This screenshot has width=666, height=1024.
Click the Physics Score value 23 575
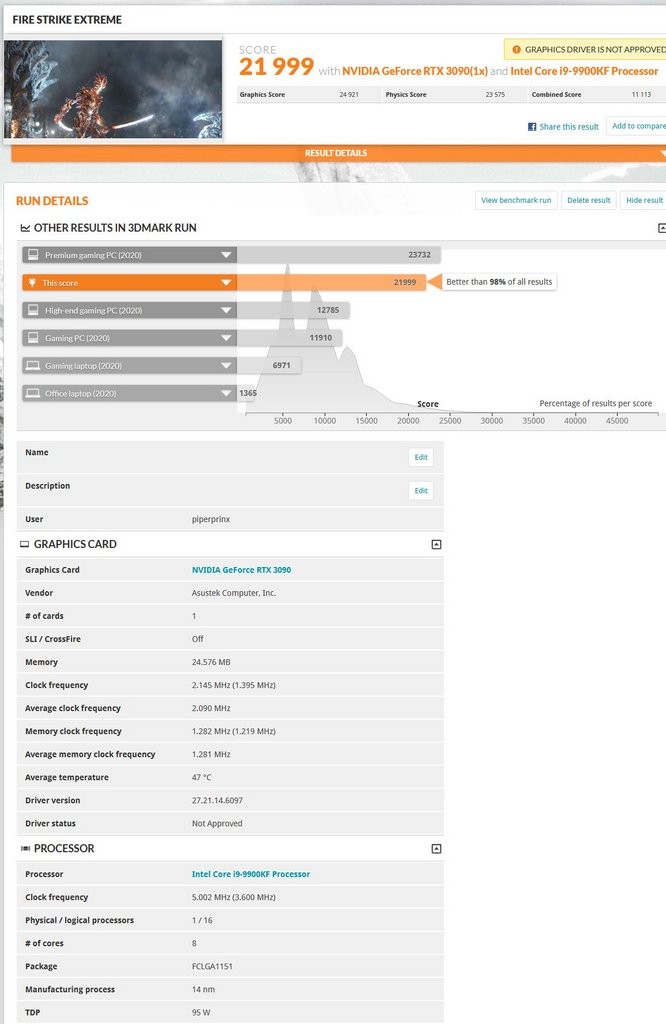coord(495,95)
